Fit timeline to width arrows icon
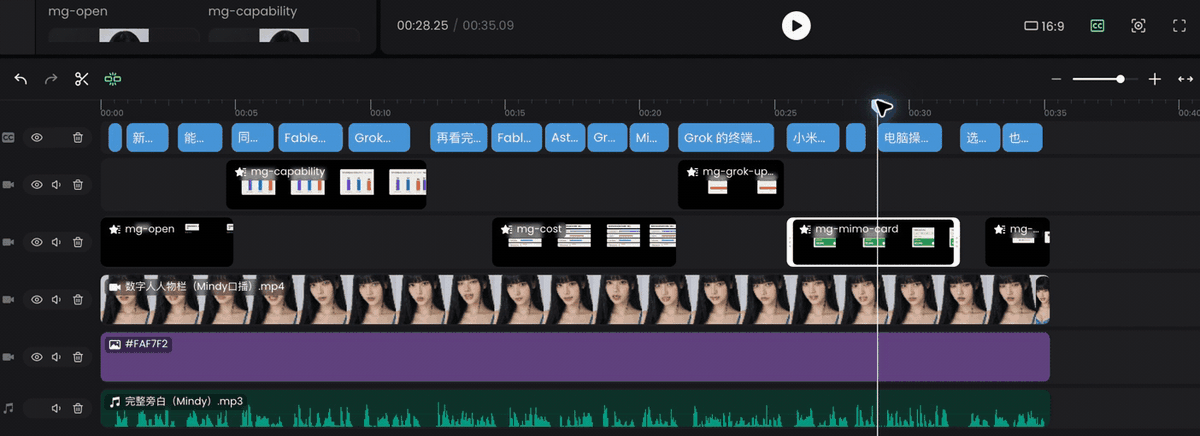This screenshot has width=1200, height=436. coord(1185,79)
